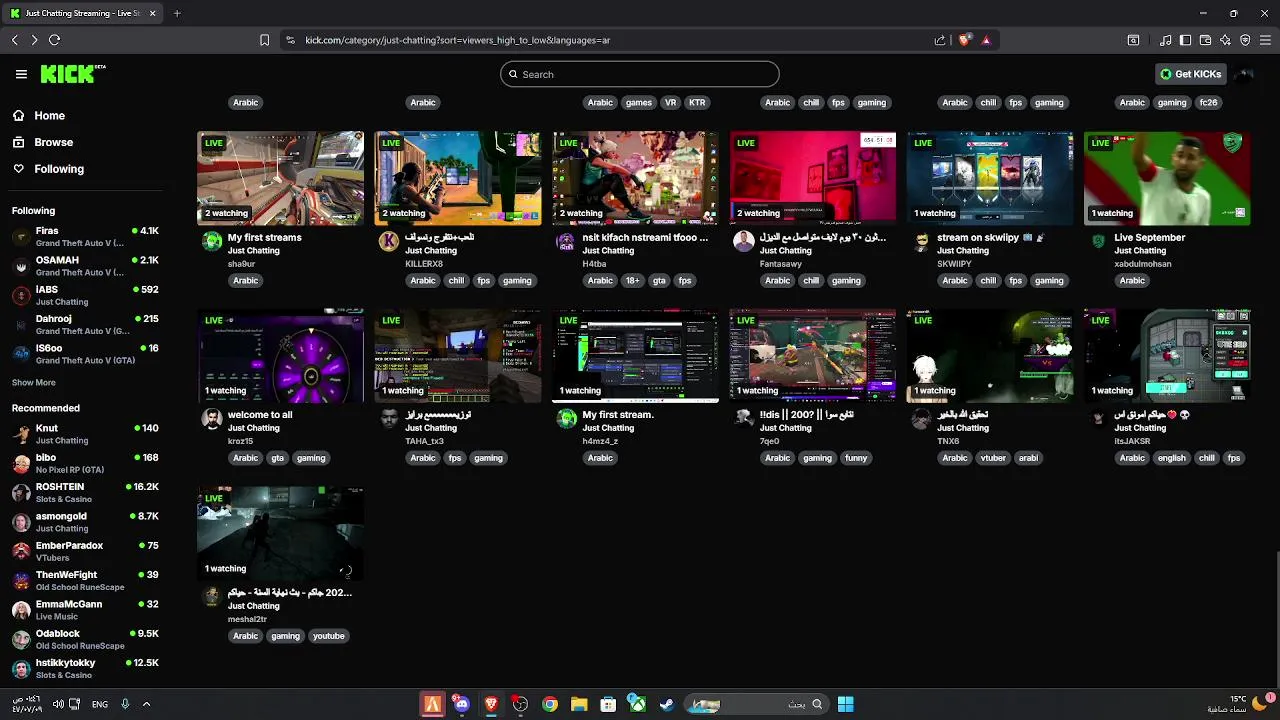The image size is (1280, 720).
Task: Bookmark this page icon
Action: (x=264, y=40)
